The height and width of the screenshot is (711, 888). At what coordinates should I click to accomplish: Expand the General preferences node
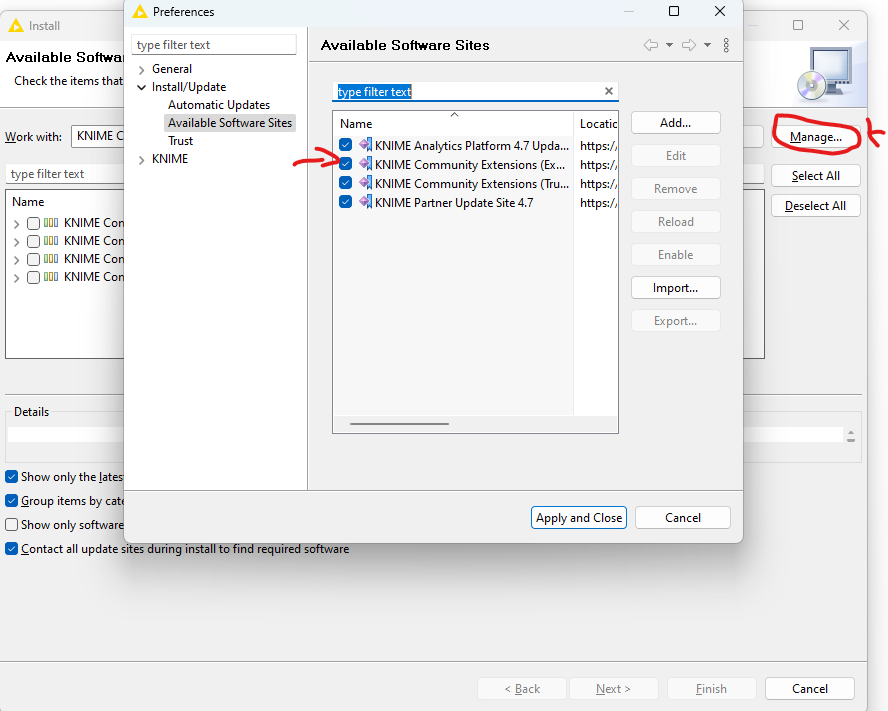pyautogui.click(x=142, y=70)
